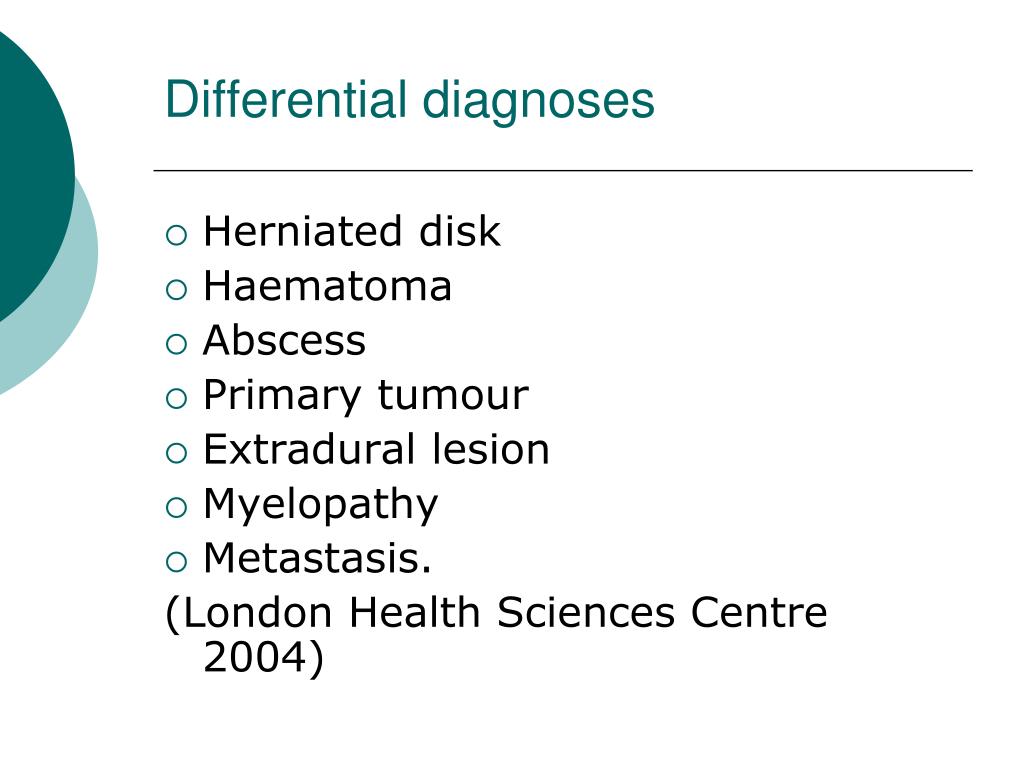Click the bullet circle beside Haematoma
Image resolution: width=1024 pixels, height=768 pixels.
[x=176, y=289]
